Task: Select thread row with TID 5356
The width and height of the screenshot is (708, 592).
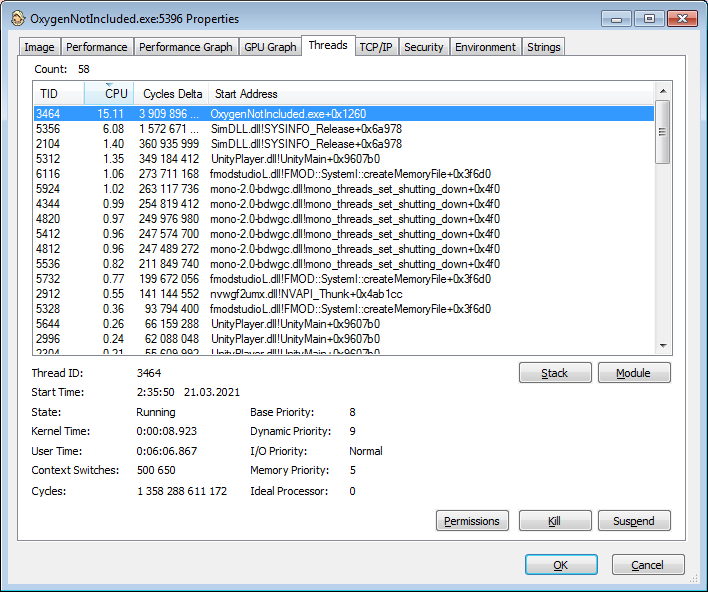Action: click(344, 129)
